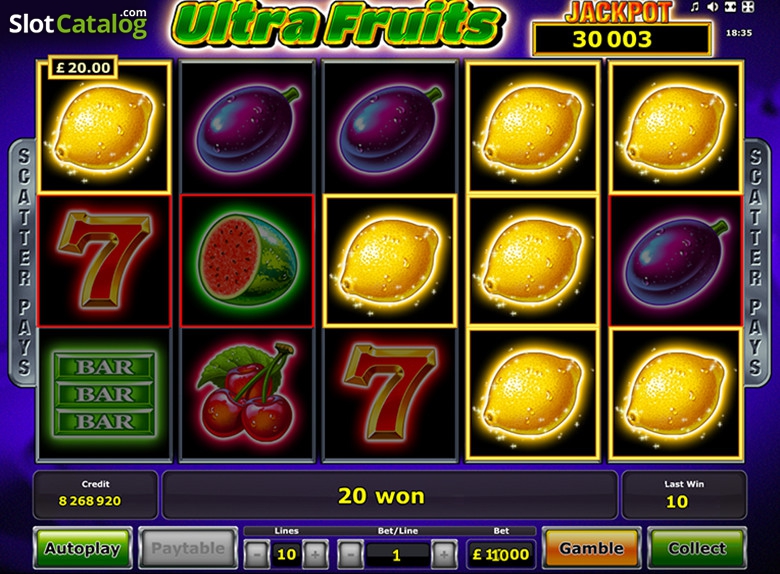
Task: Toggle the background music note icon
Action: [695, 7]
